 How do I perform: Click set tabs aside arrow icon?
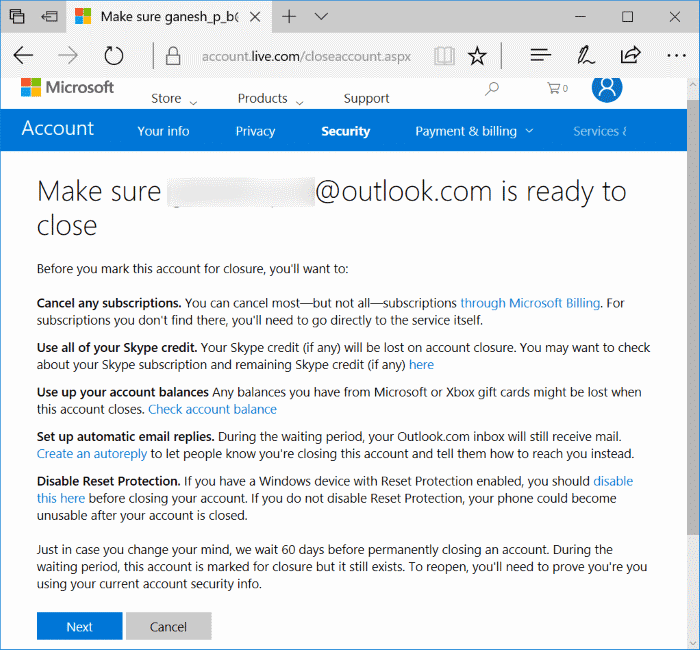coord(49,17)
